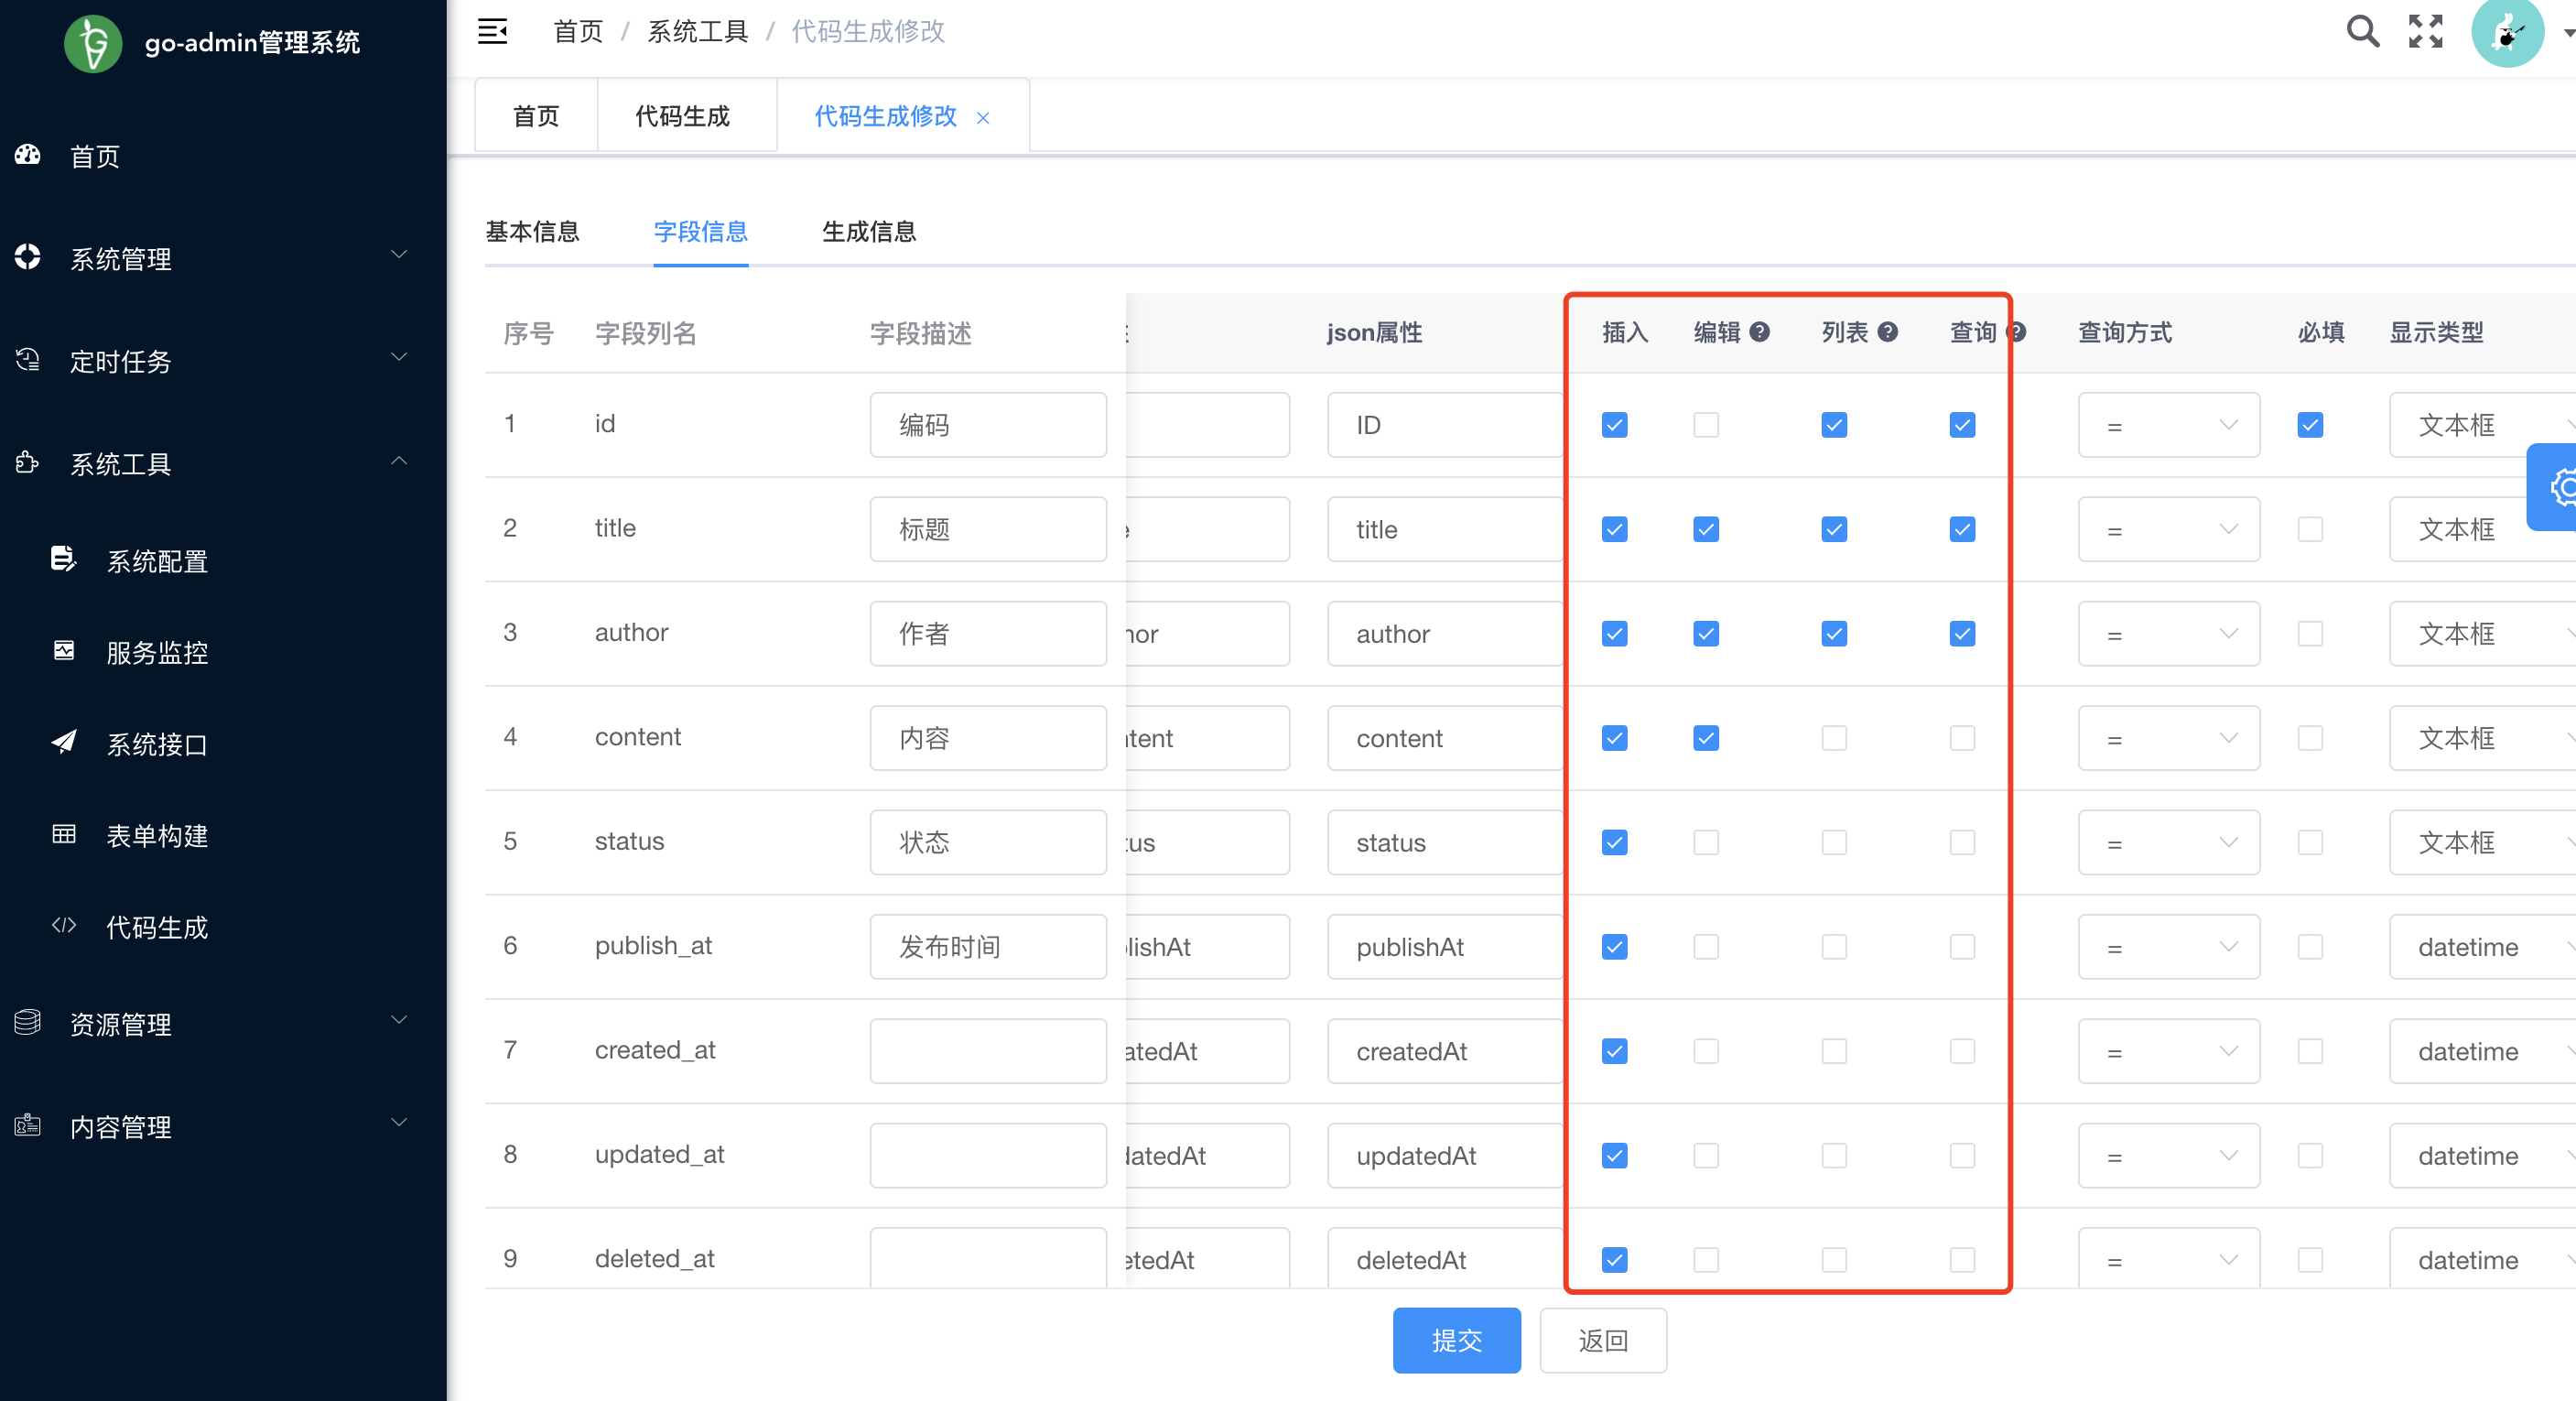The height and width of the screenshot is (1401, 2576).
Task: Open 代码生成 in the sidebar
Action: 157,927
